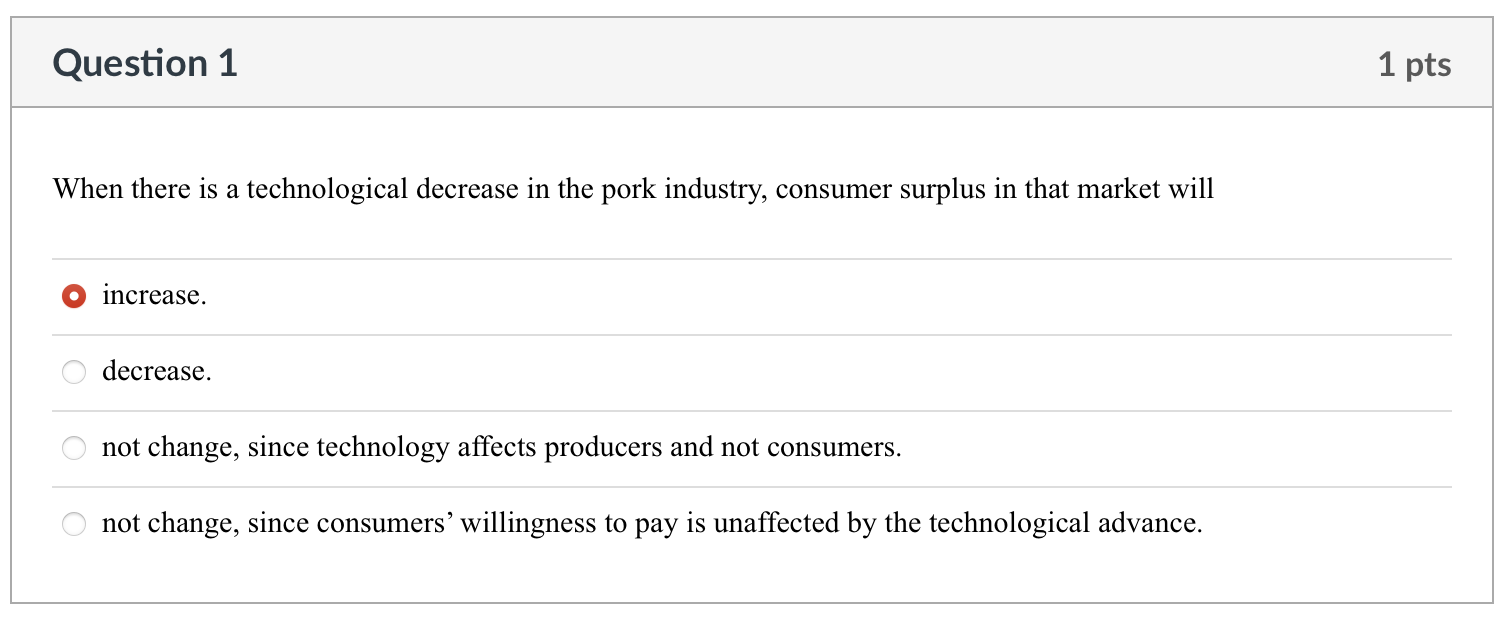Deselect answer by clicking "decrease." option circle
1510x622 pixels.
(74, 371)
